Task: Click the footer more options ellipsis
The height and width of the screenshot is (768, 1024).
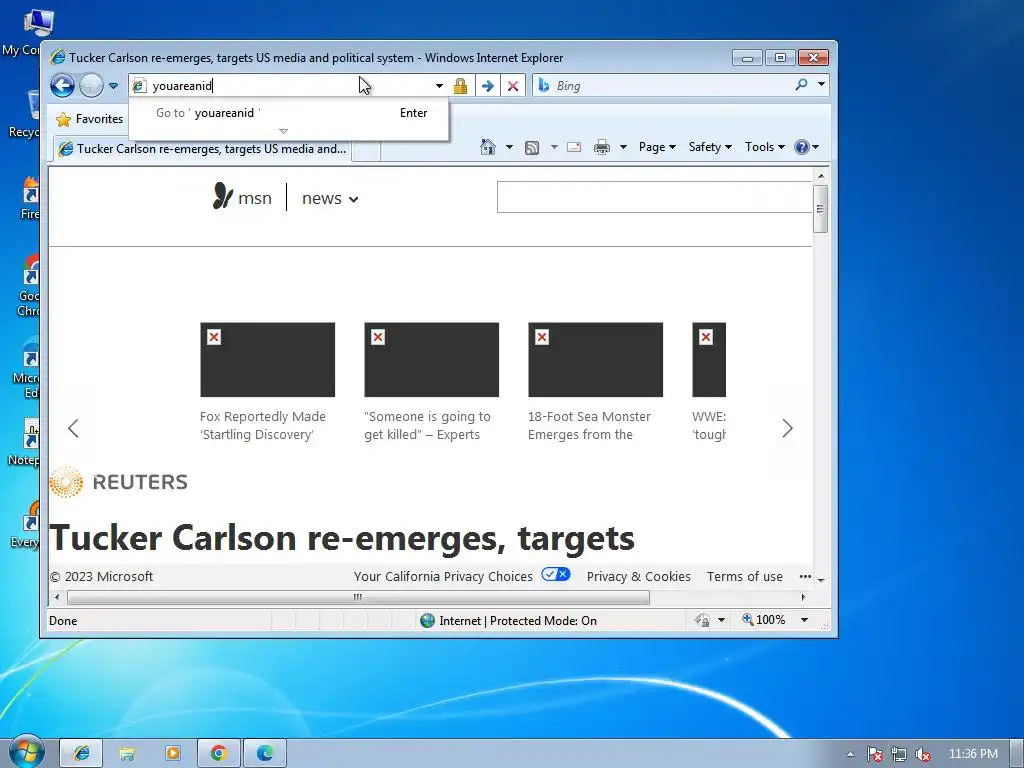Action: (x=805, y=577)
